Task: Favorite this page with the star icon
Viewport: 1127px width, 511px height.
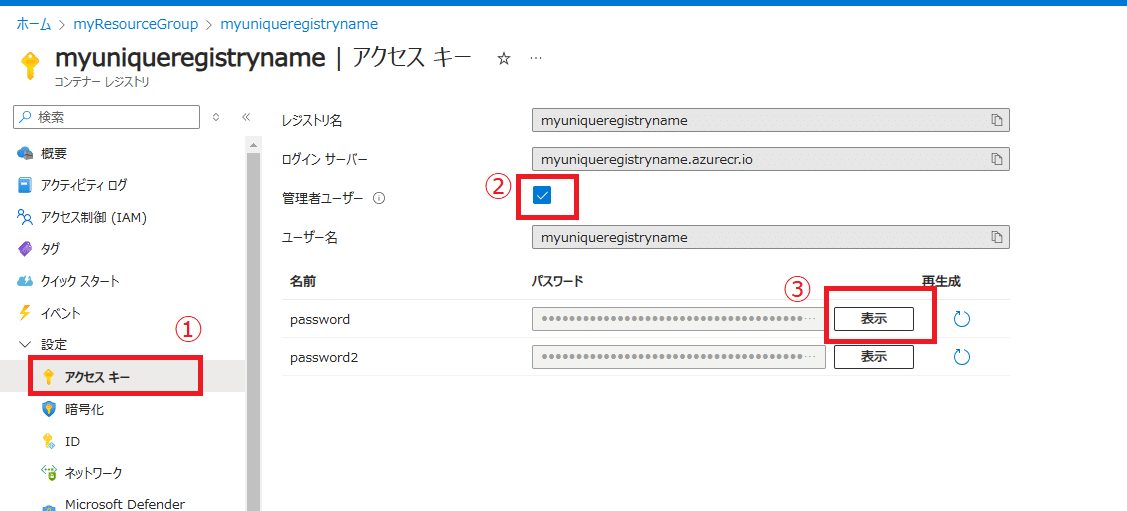Action: (504, 59)
